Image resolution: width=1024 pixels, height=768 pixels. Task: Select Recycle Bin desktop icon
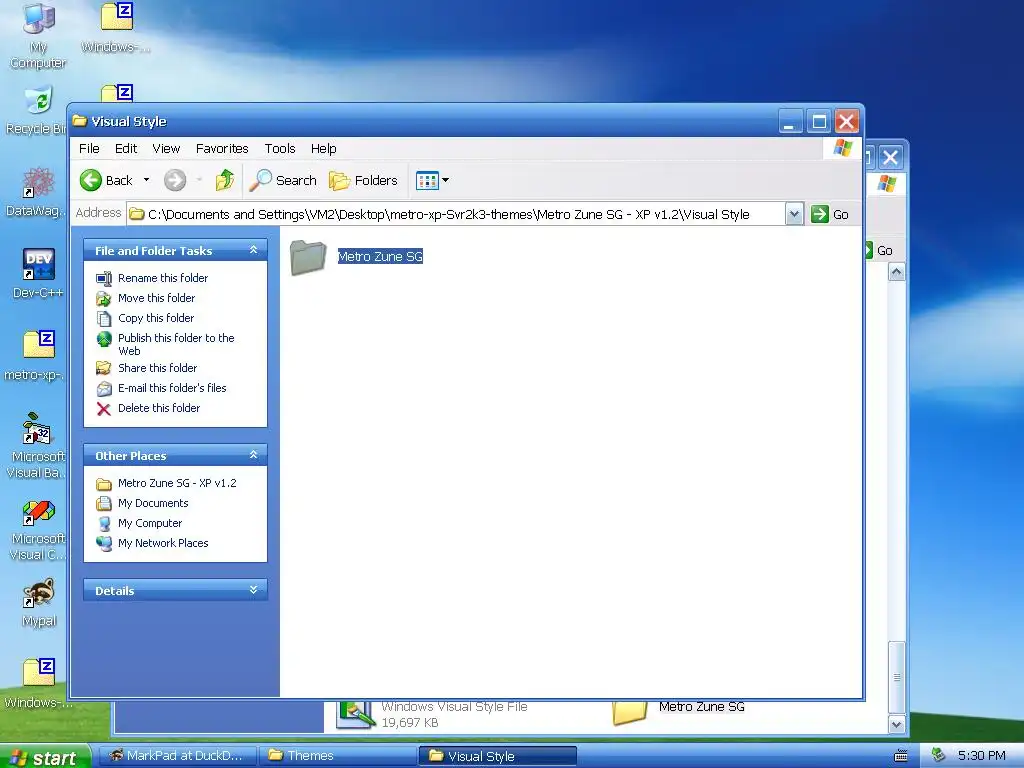tap(37, 111)
